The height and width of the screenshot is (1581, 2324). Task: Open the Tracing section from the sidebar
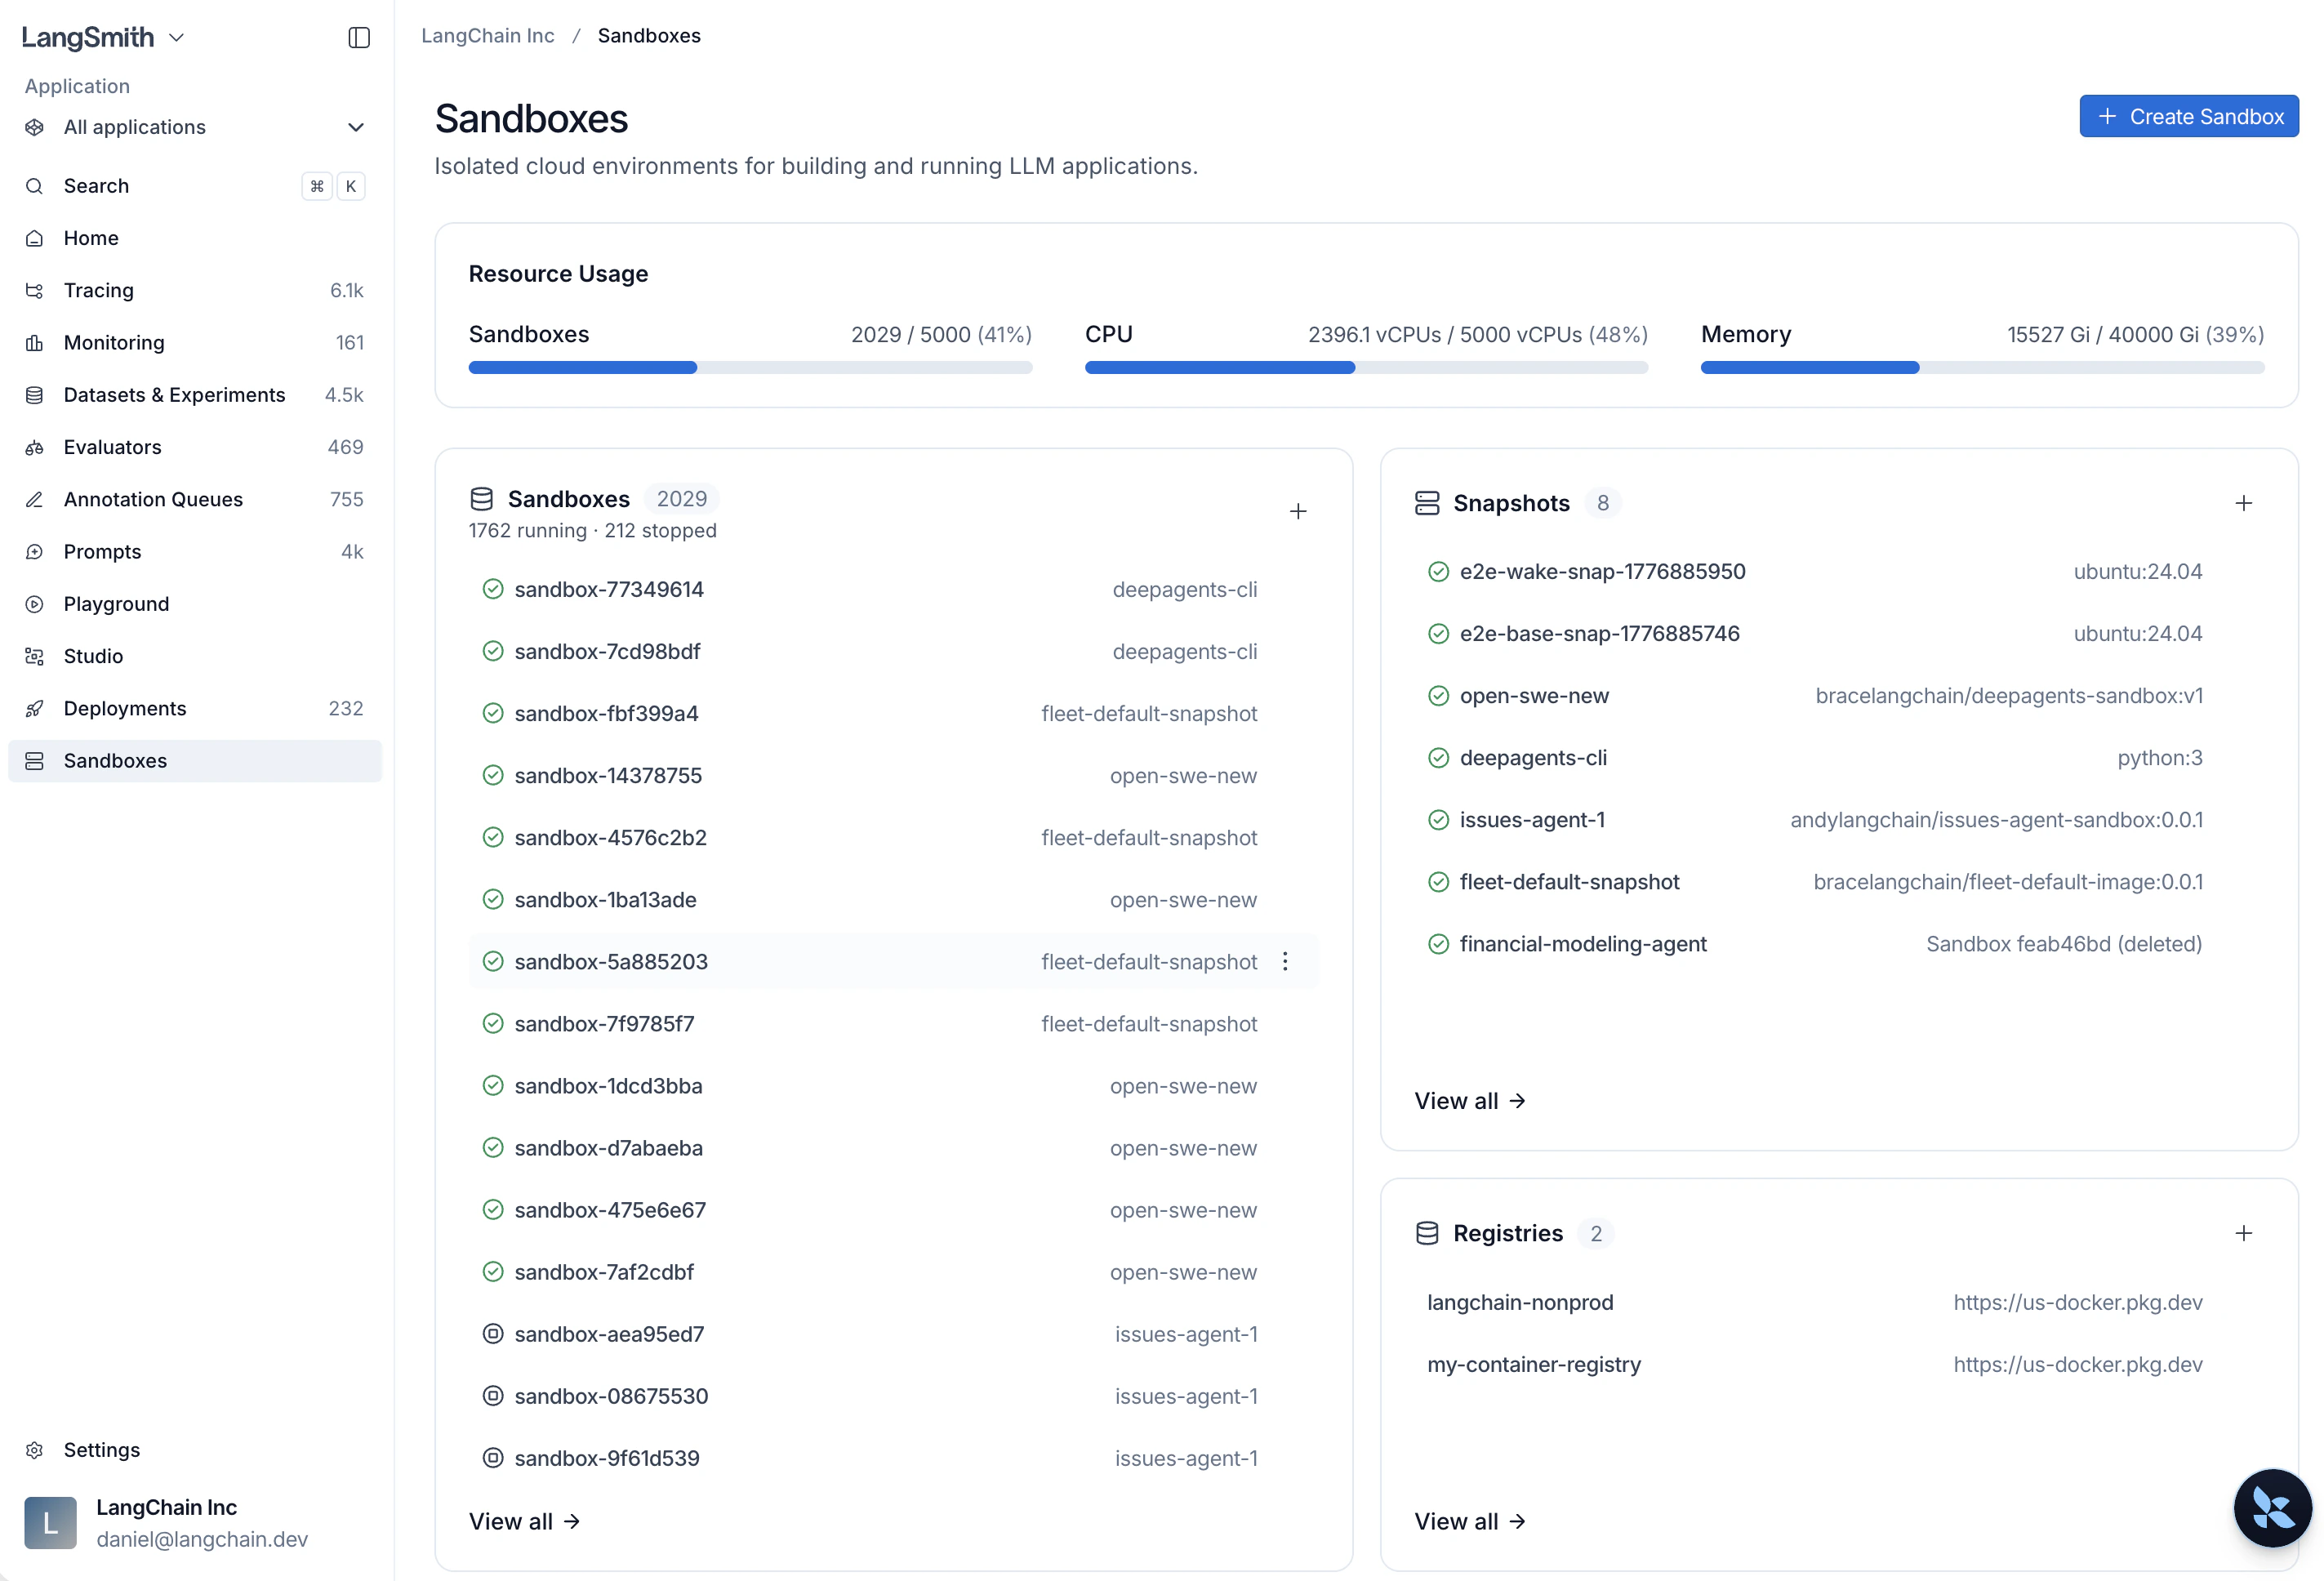98,290
